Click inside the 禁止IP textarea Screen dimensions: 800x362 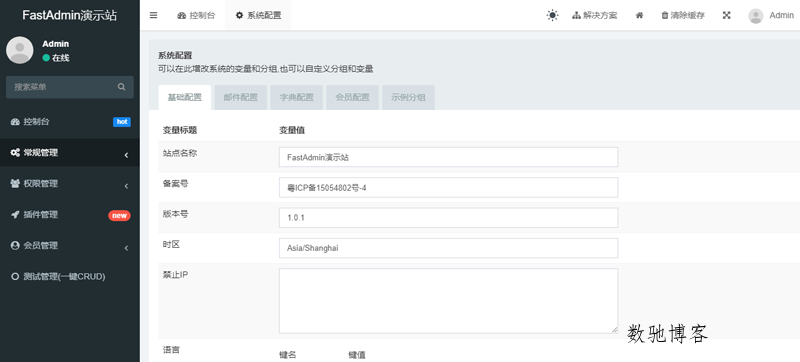click(x=448, y=301)
